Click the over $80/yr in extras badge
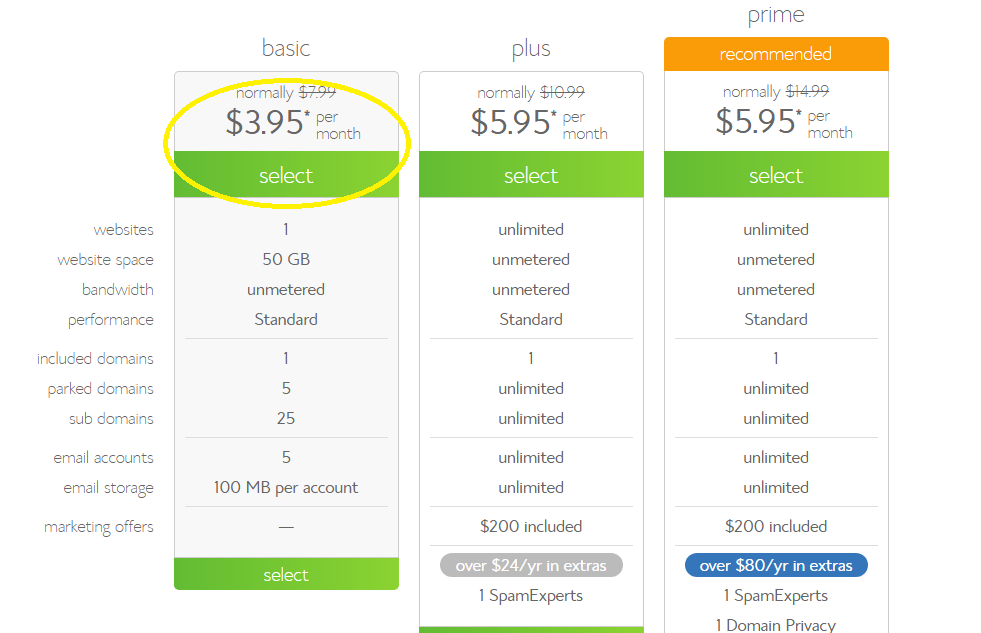This screenshot has width=981, height=633. [776, 565]
